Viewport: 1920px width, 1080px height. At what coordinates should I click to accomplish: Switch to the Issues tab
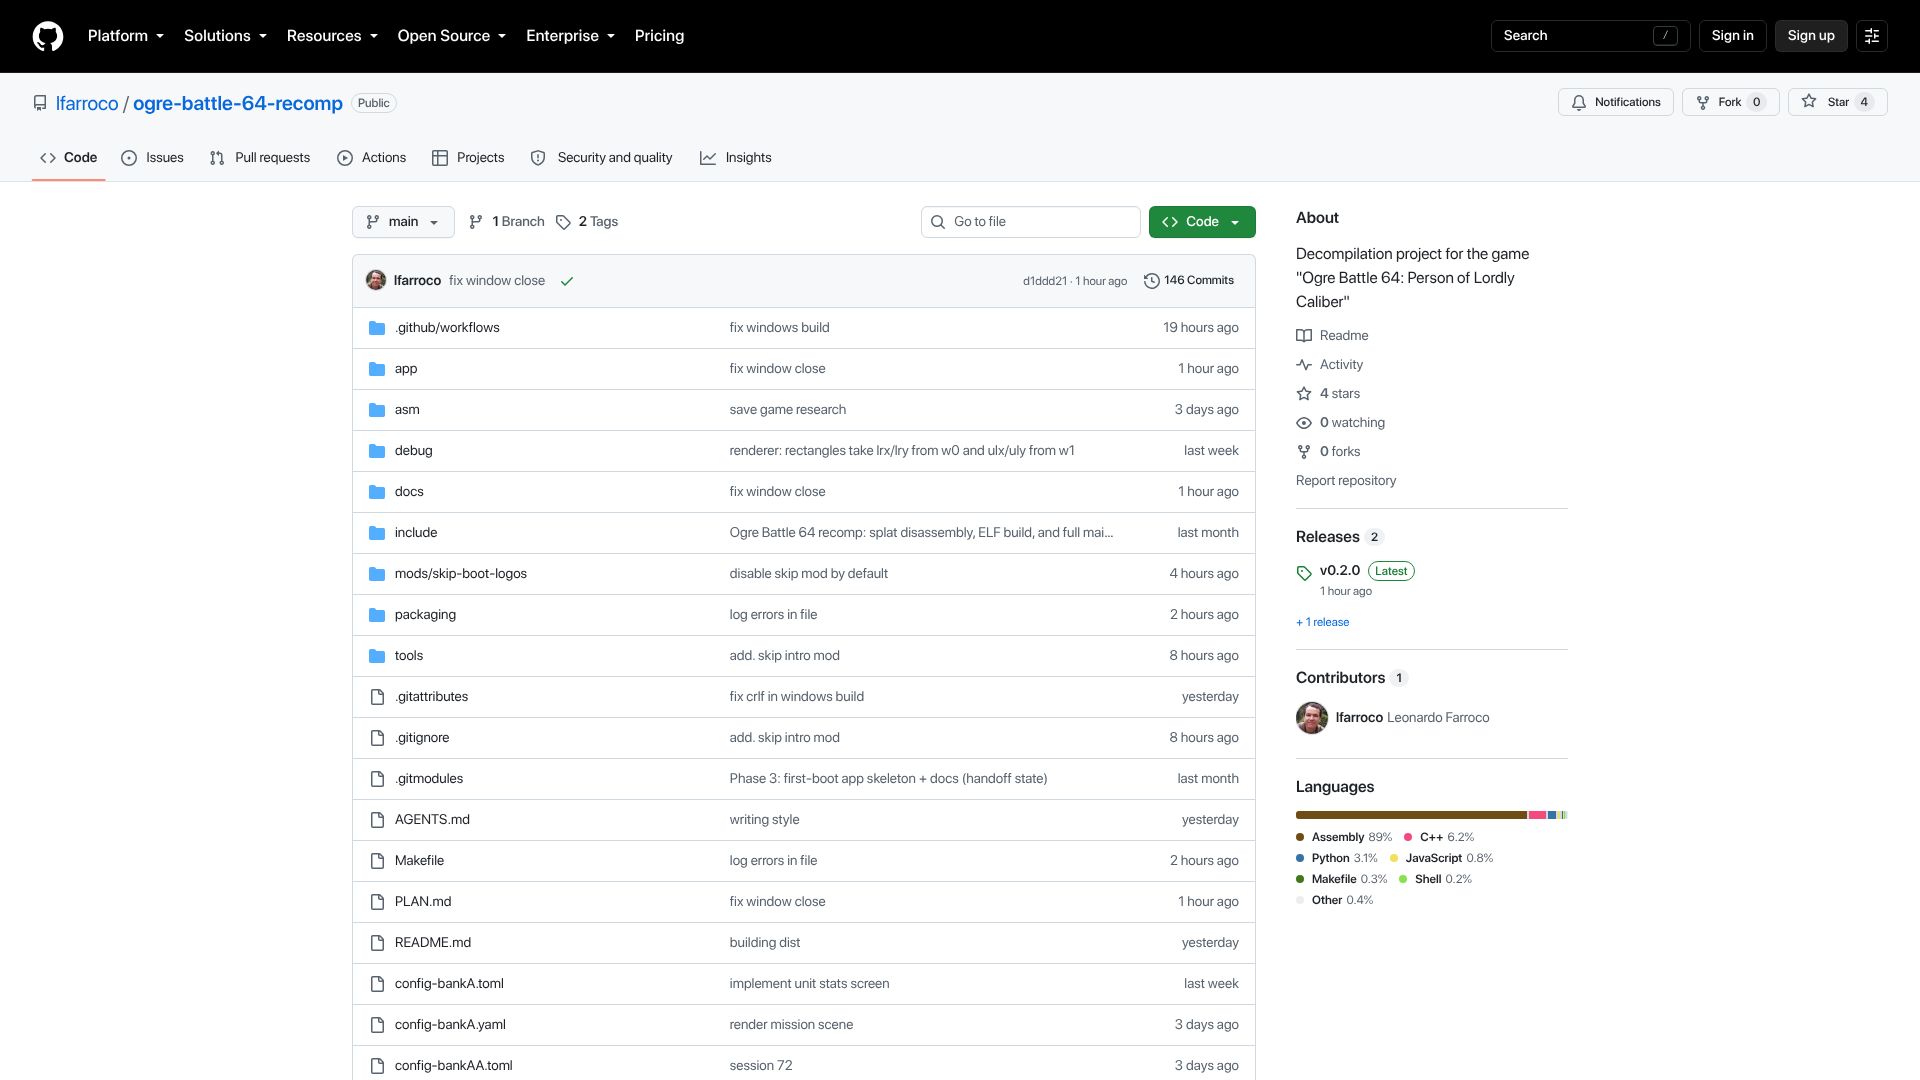click(152, 158)
